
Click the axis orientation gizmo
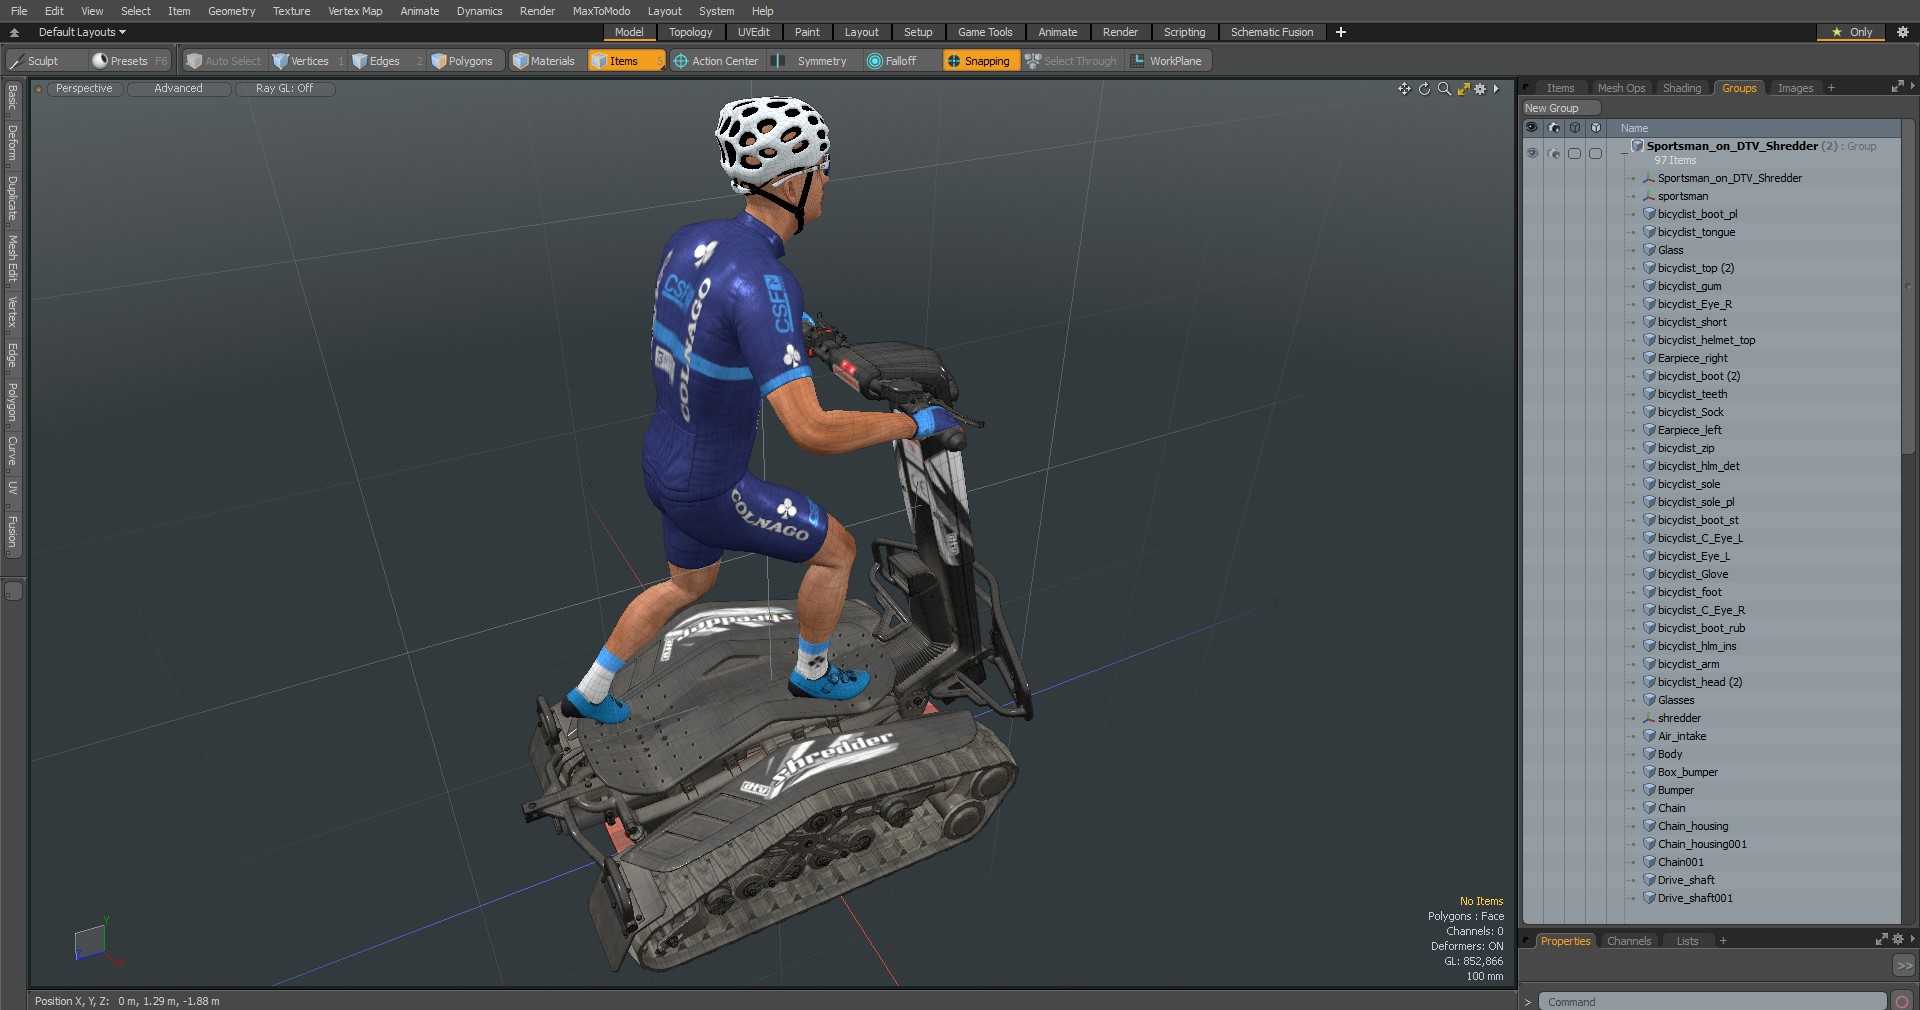click(95, 940)
